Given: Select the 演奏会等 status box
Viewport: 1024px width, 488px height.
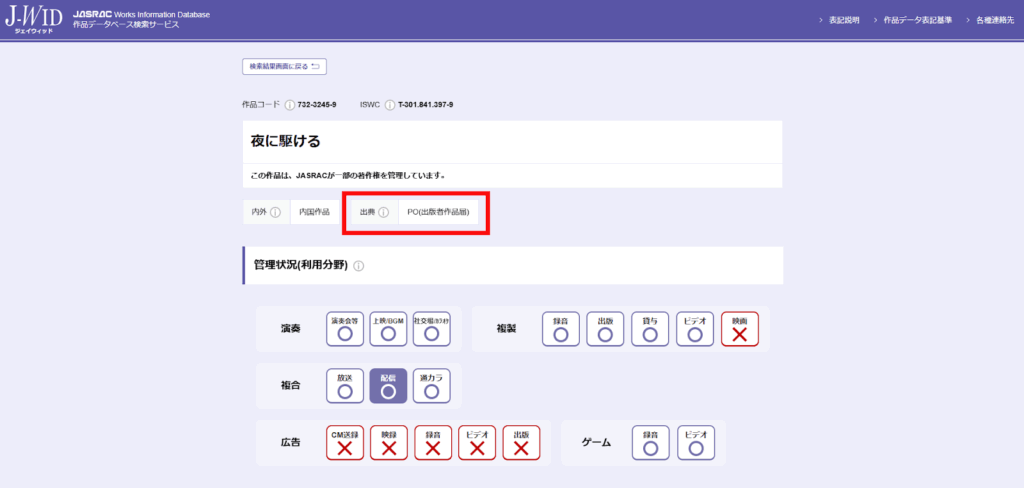Looking at the screenshot, I should (x=345, y=329).
